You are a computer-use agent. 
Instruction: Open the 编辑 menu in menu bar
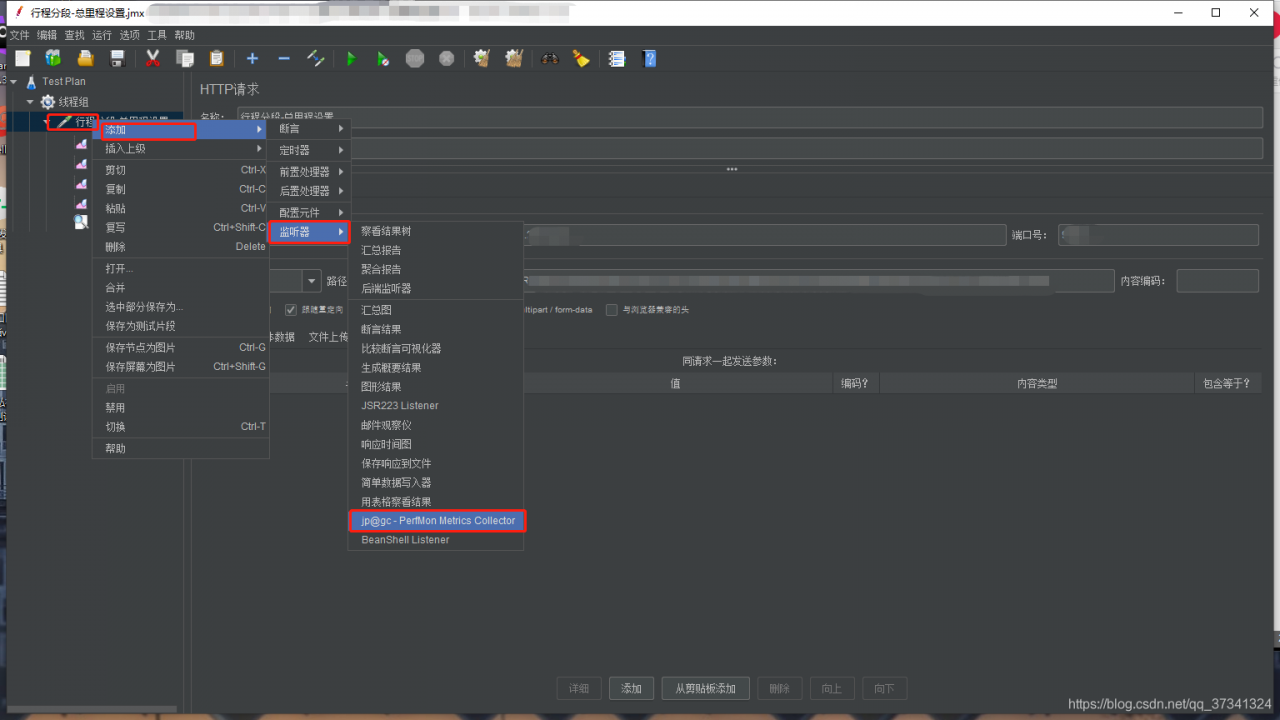coord(47,35)
